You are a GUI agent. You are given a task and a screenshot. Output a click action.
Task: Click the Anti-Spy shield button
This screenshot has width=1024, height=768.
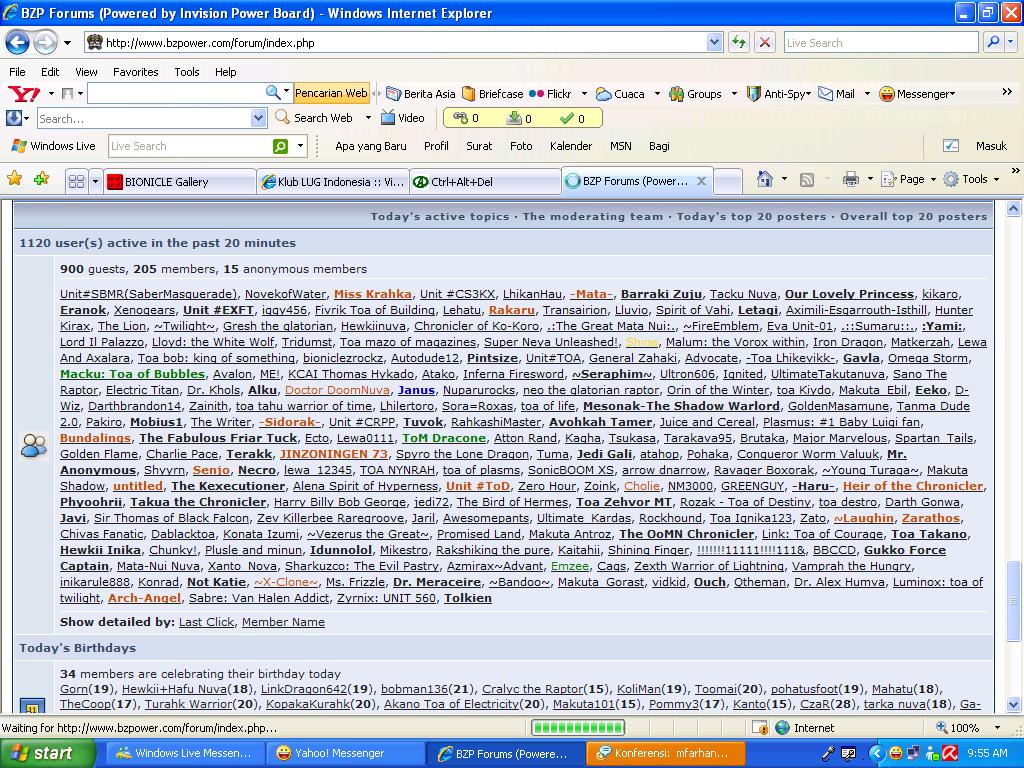pyautogui.click(x=778, y=93)
